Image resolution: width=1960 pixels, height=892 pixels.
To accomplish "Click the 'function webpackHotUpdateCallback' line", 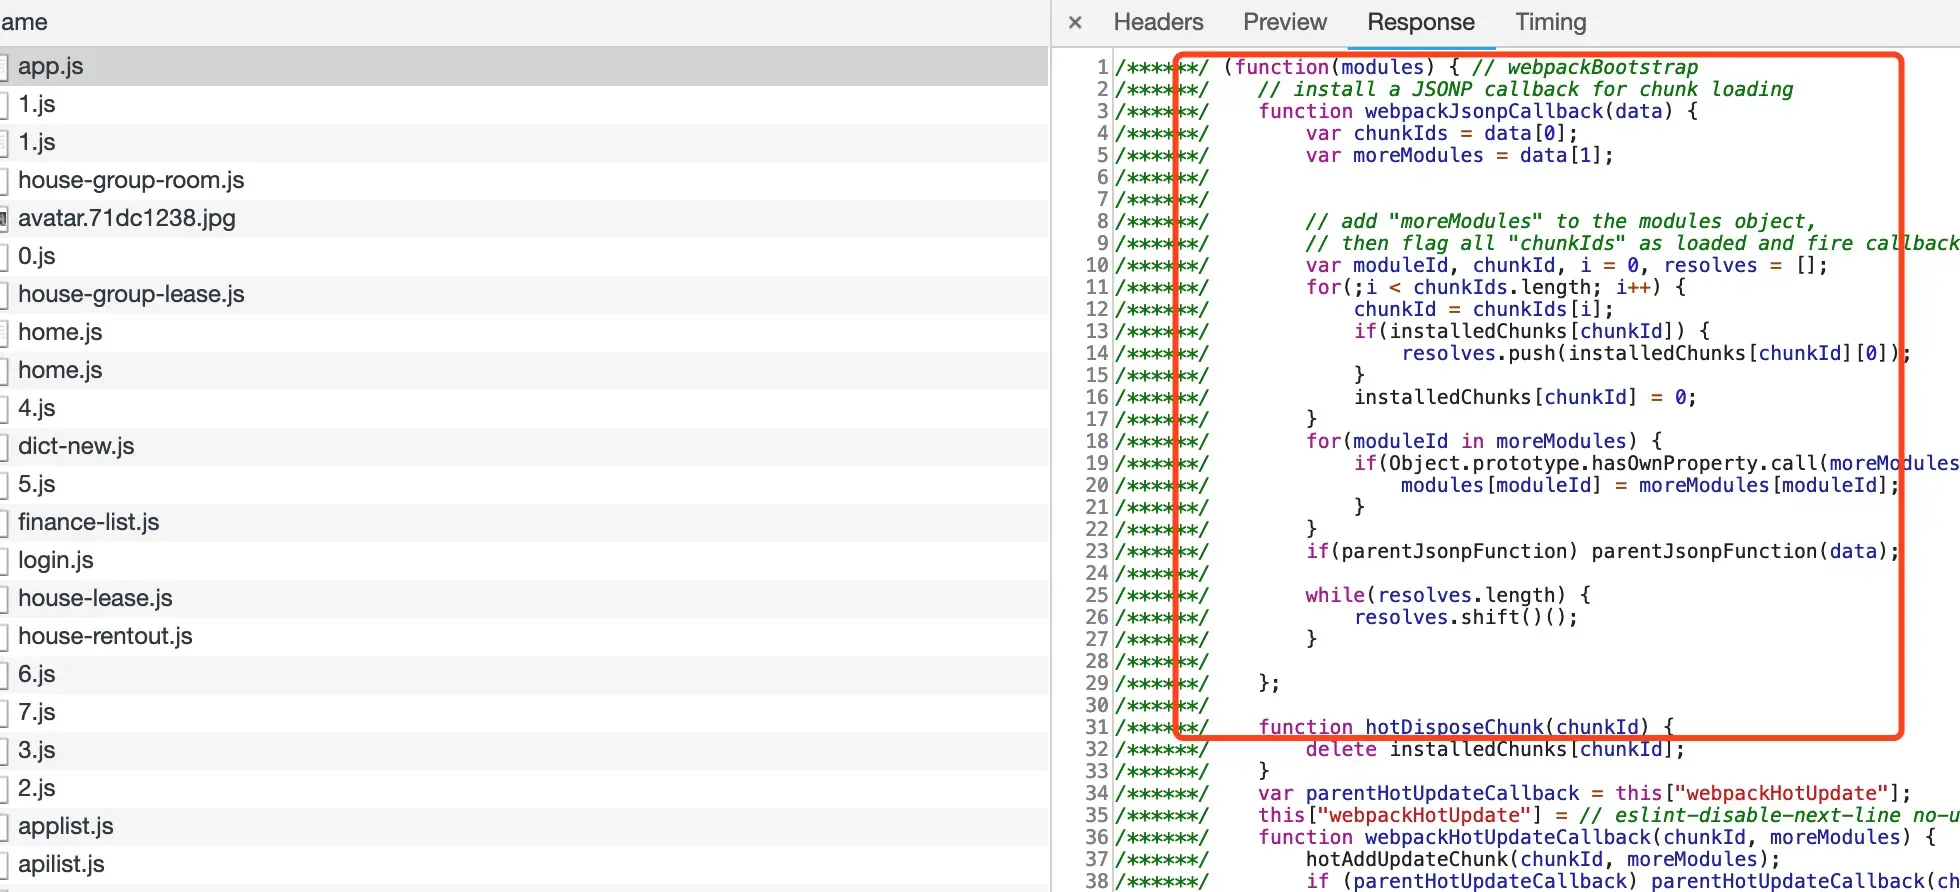I will (1597, 837).
